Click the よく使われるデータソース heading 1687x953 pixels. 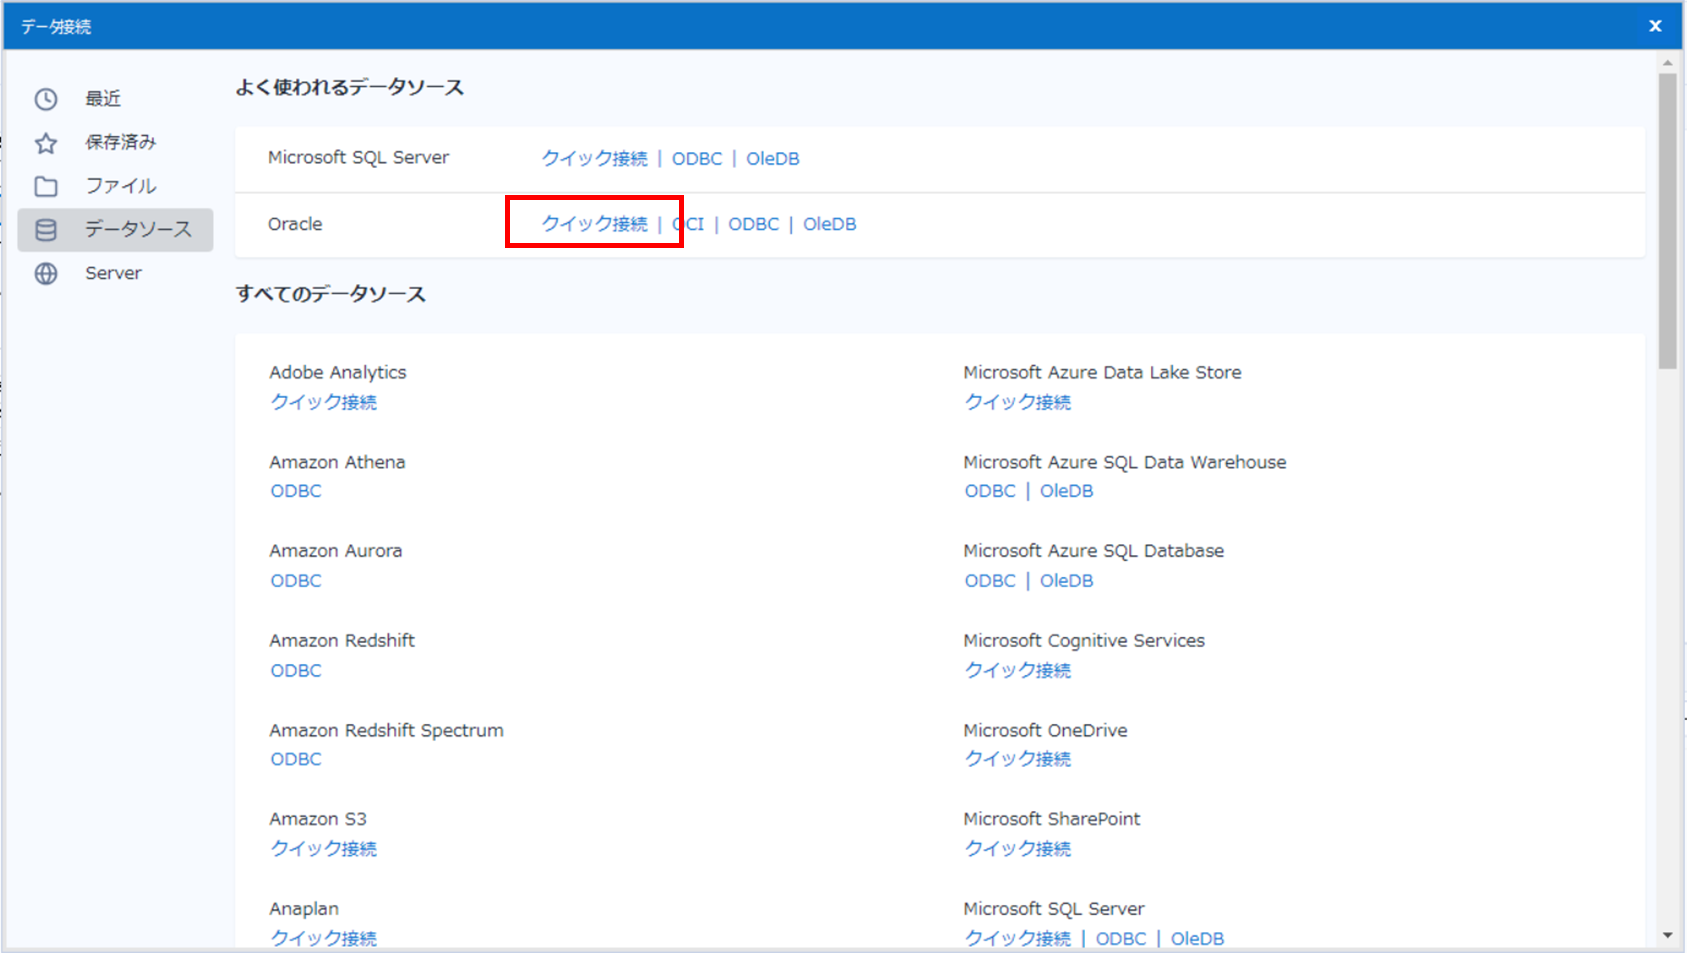pos(350,88)
